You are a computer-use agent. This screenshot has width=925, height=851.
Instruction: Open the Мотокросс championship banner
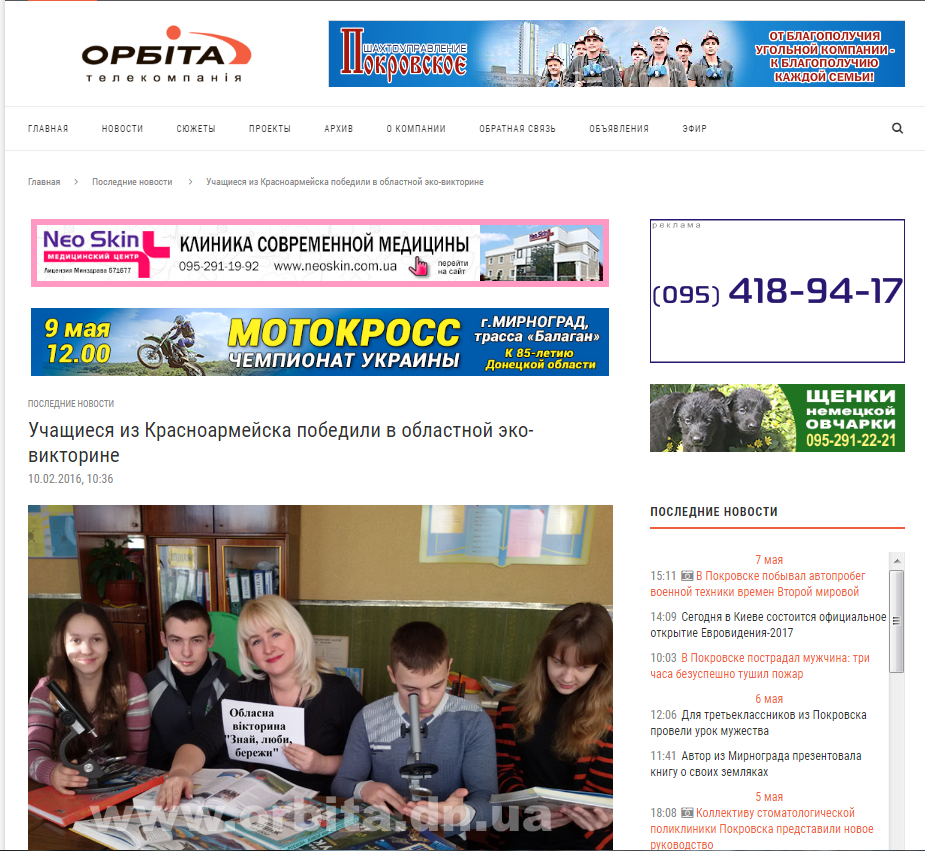[320, 342]
